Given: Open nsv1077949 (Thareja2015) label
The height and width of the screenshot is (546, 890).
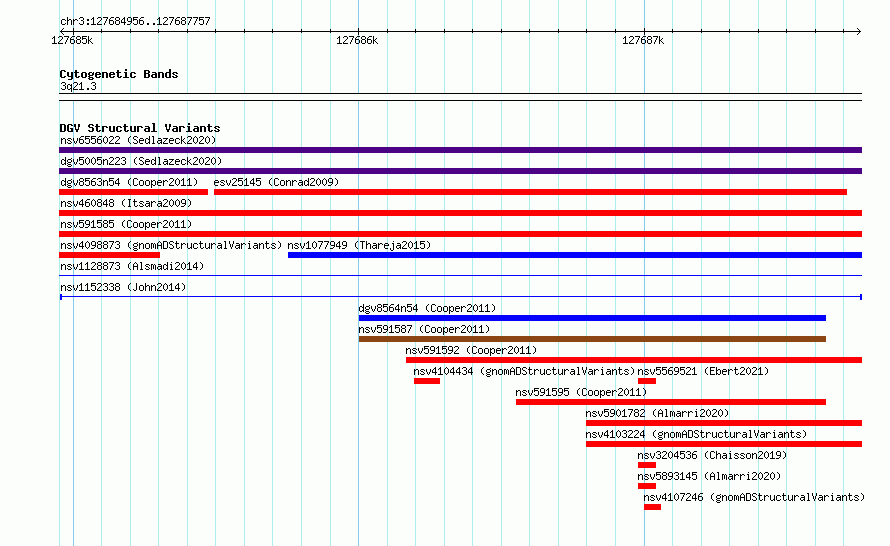Looking at the screenshot, I should pyautogui.click(x=359, y=245).
